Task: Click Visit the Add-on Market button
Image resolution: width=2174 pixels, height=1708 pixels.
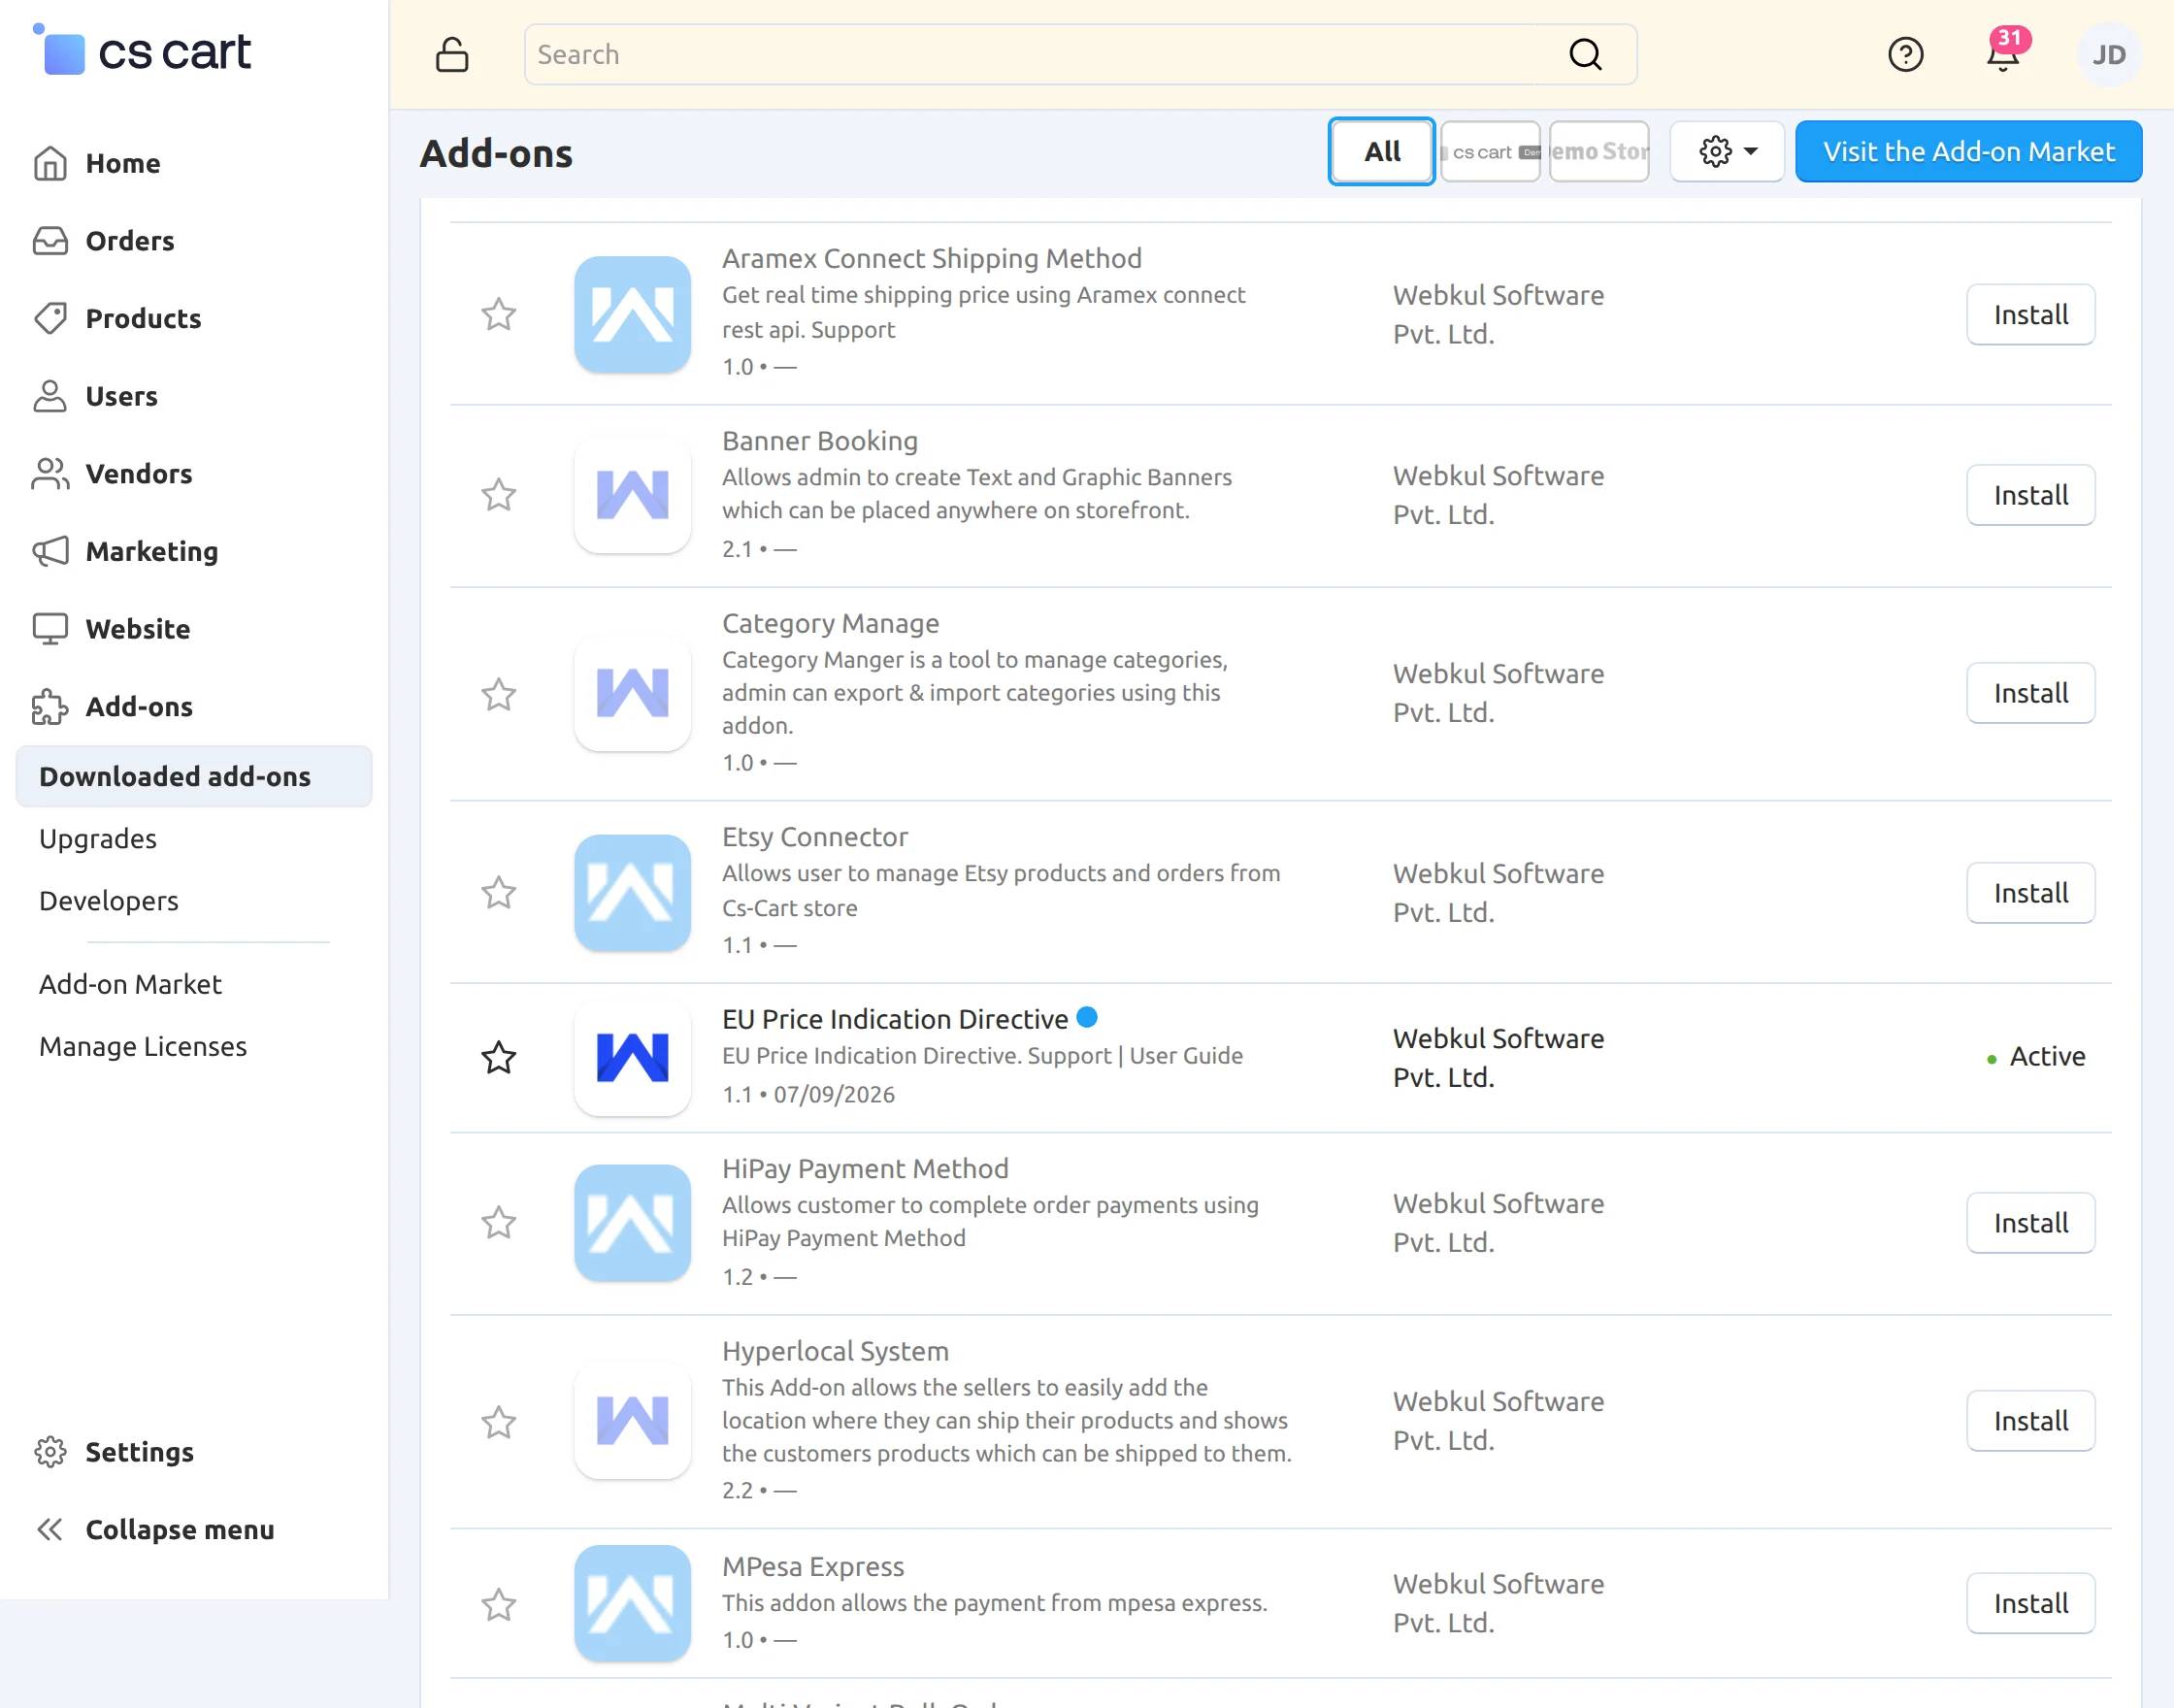Action: click(x=1968, y=151)
